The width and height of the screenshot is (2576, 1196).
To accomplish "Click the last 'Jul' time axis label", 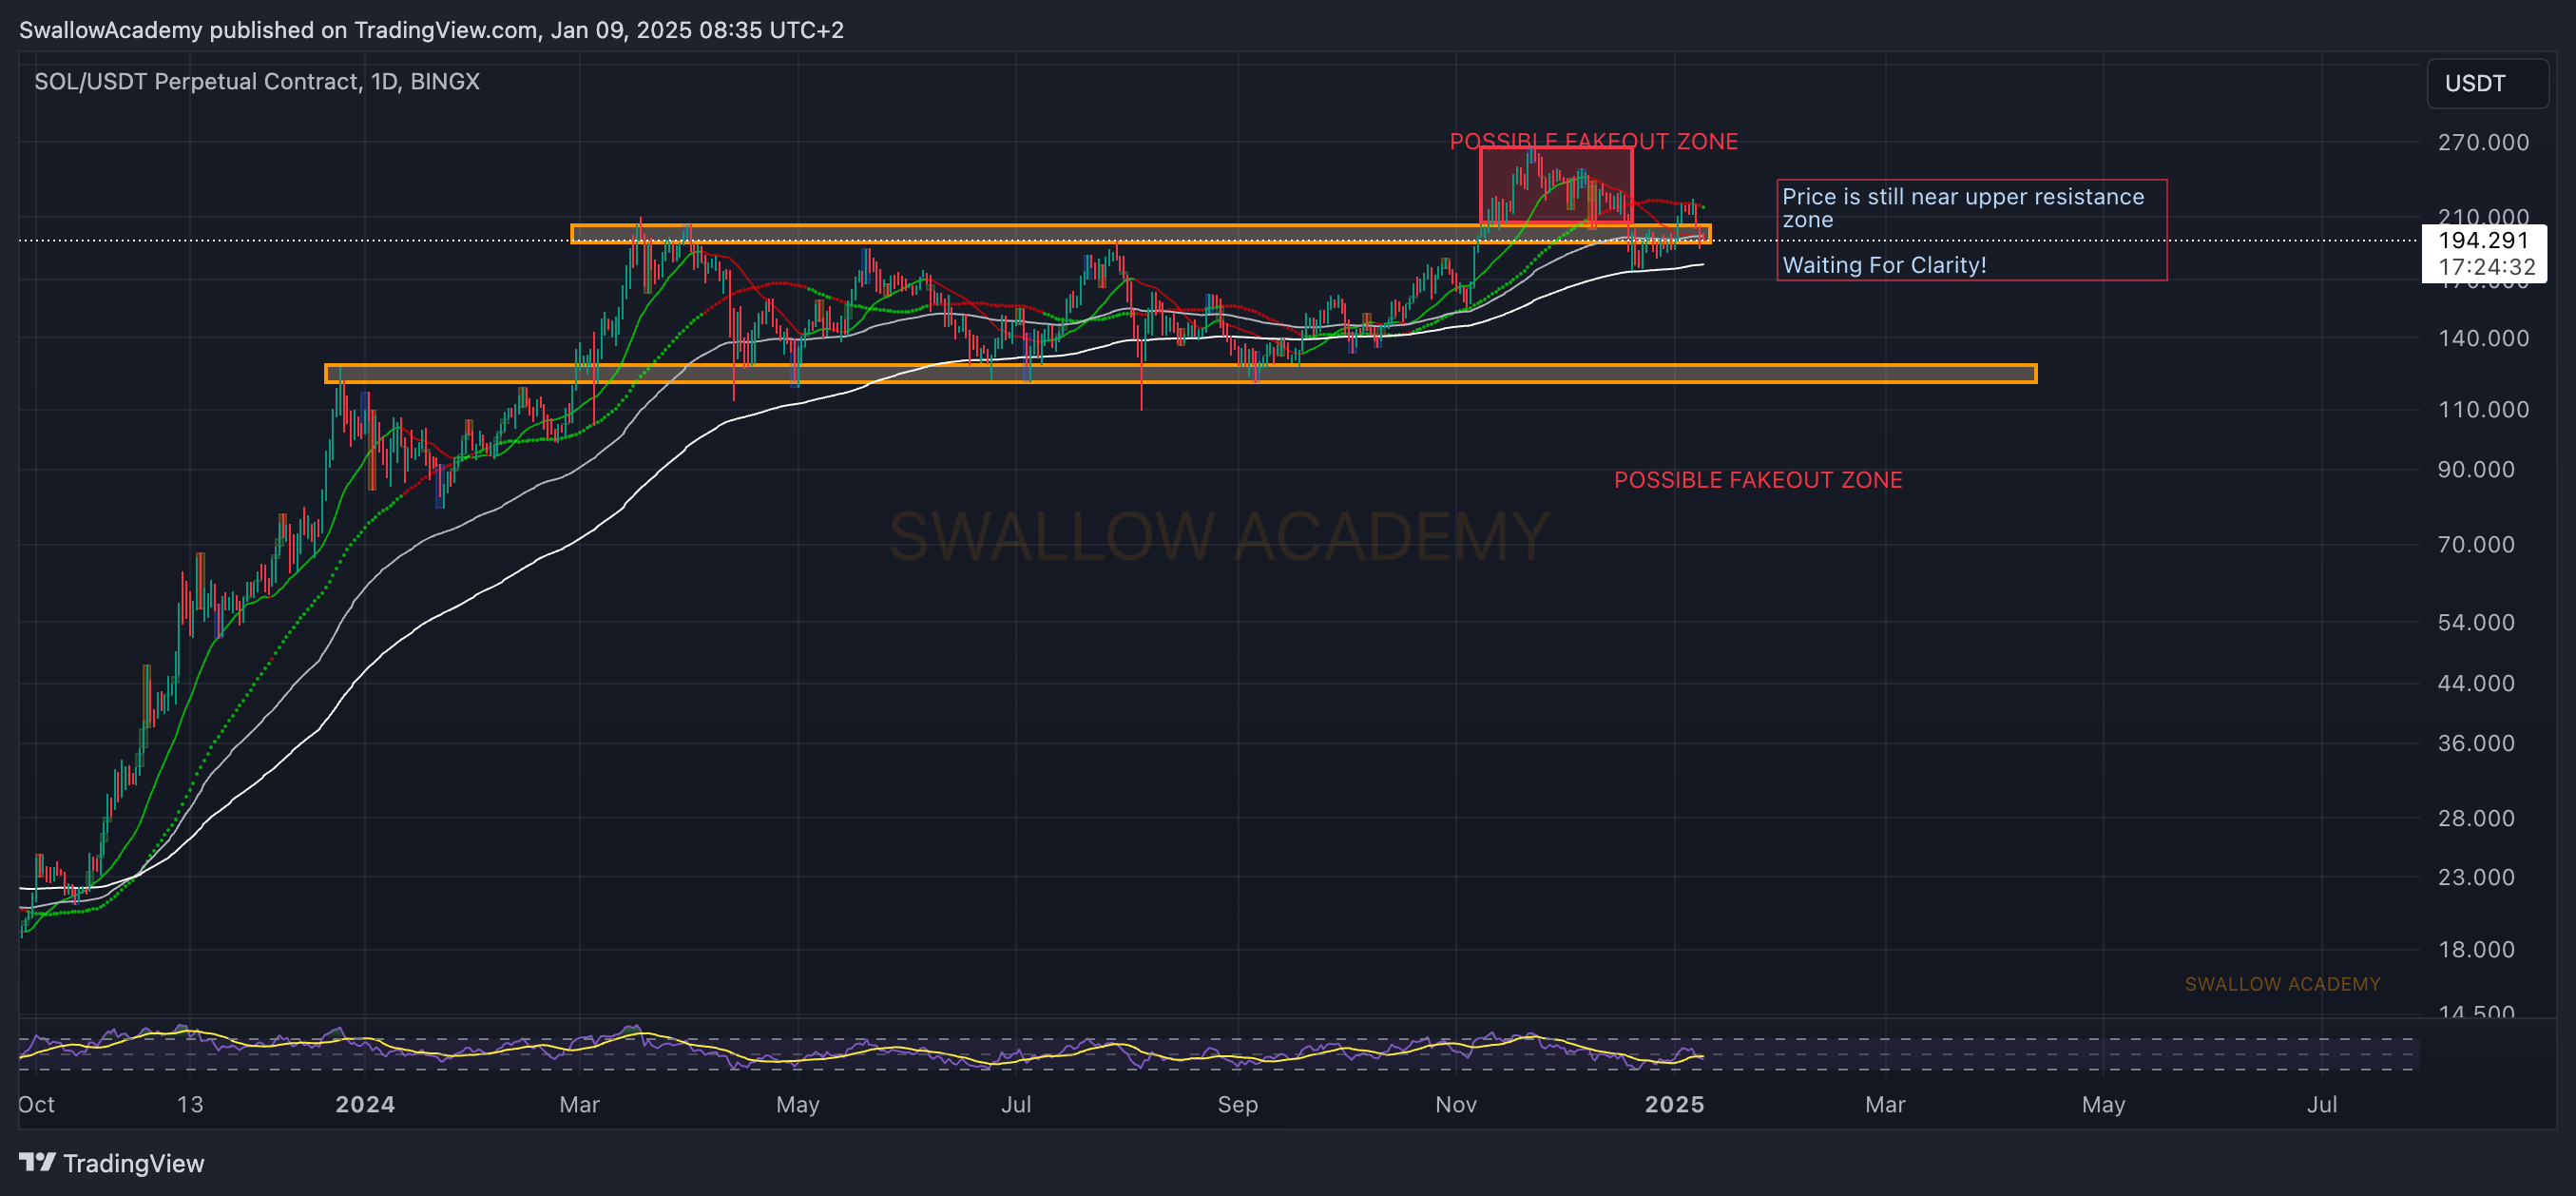I will (x=2322, y=1104).
